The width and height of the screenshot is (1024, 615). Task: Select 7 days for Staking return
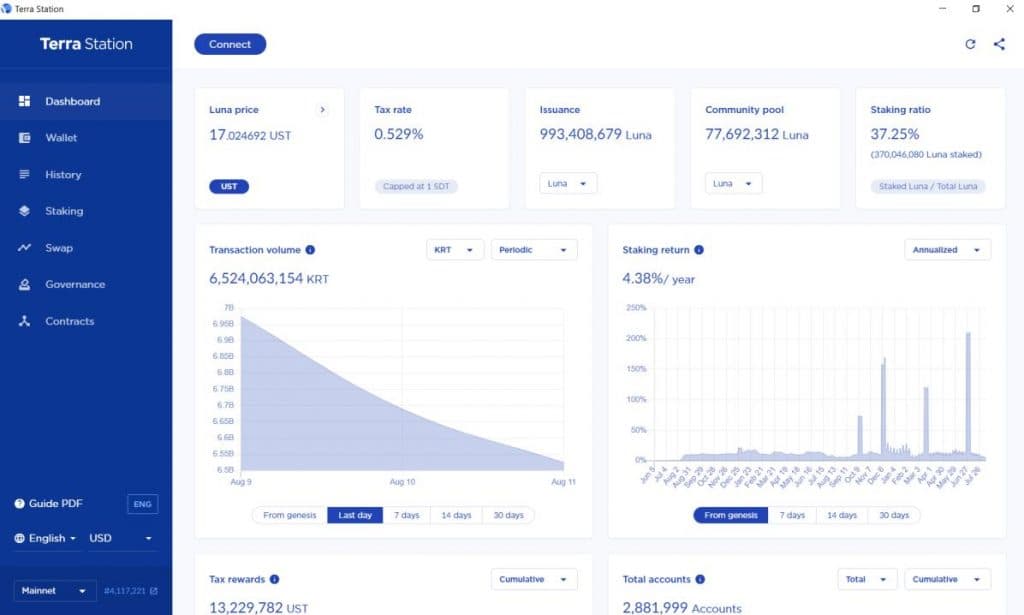pyautogui.click(x=792, y=515)
